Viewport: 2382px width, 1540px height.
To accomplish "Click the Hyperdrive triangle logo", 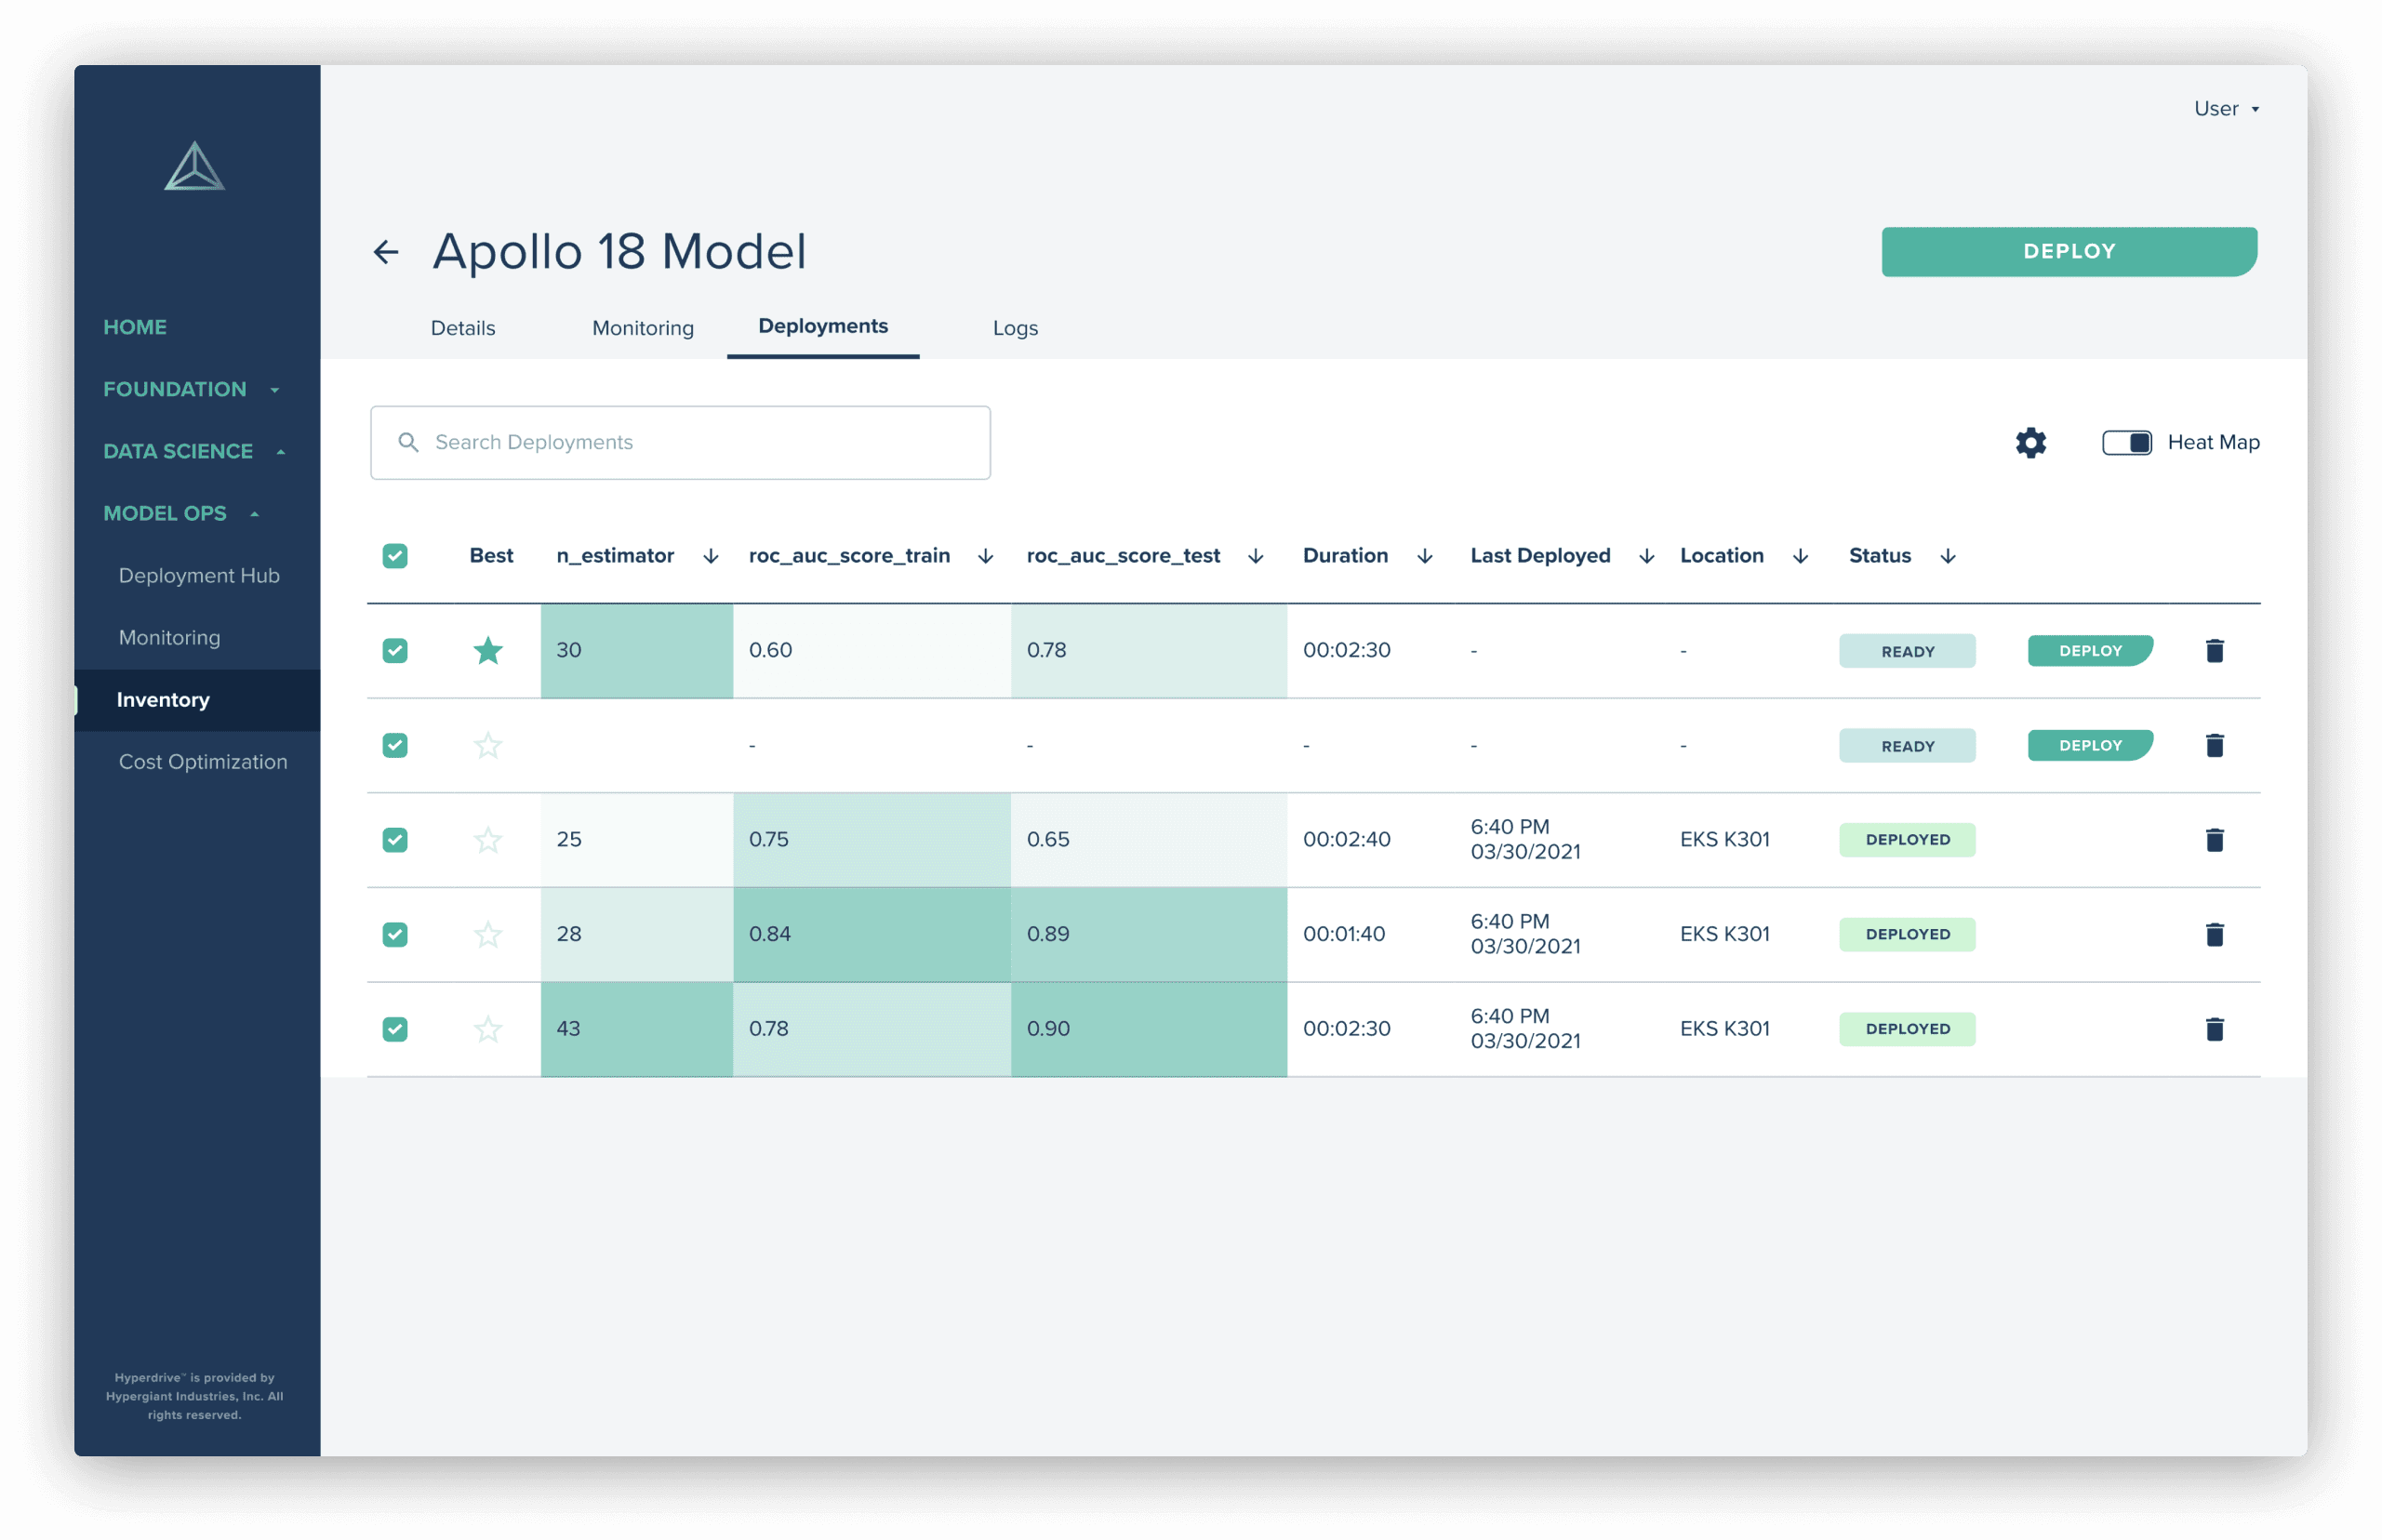I will [194, 167].
